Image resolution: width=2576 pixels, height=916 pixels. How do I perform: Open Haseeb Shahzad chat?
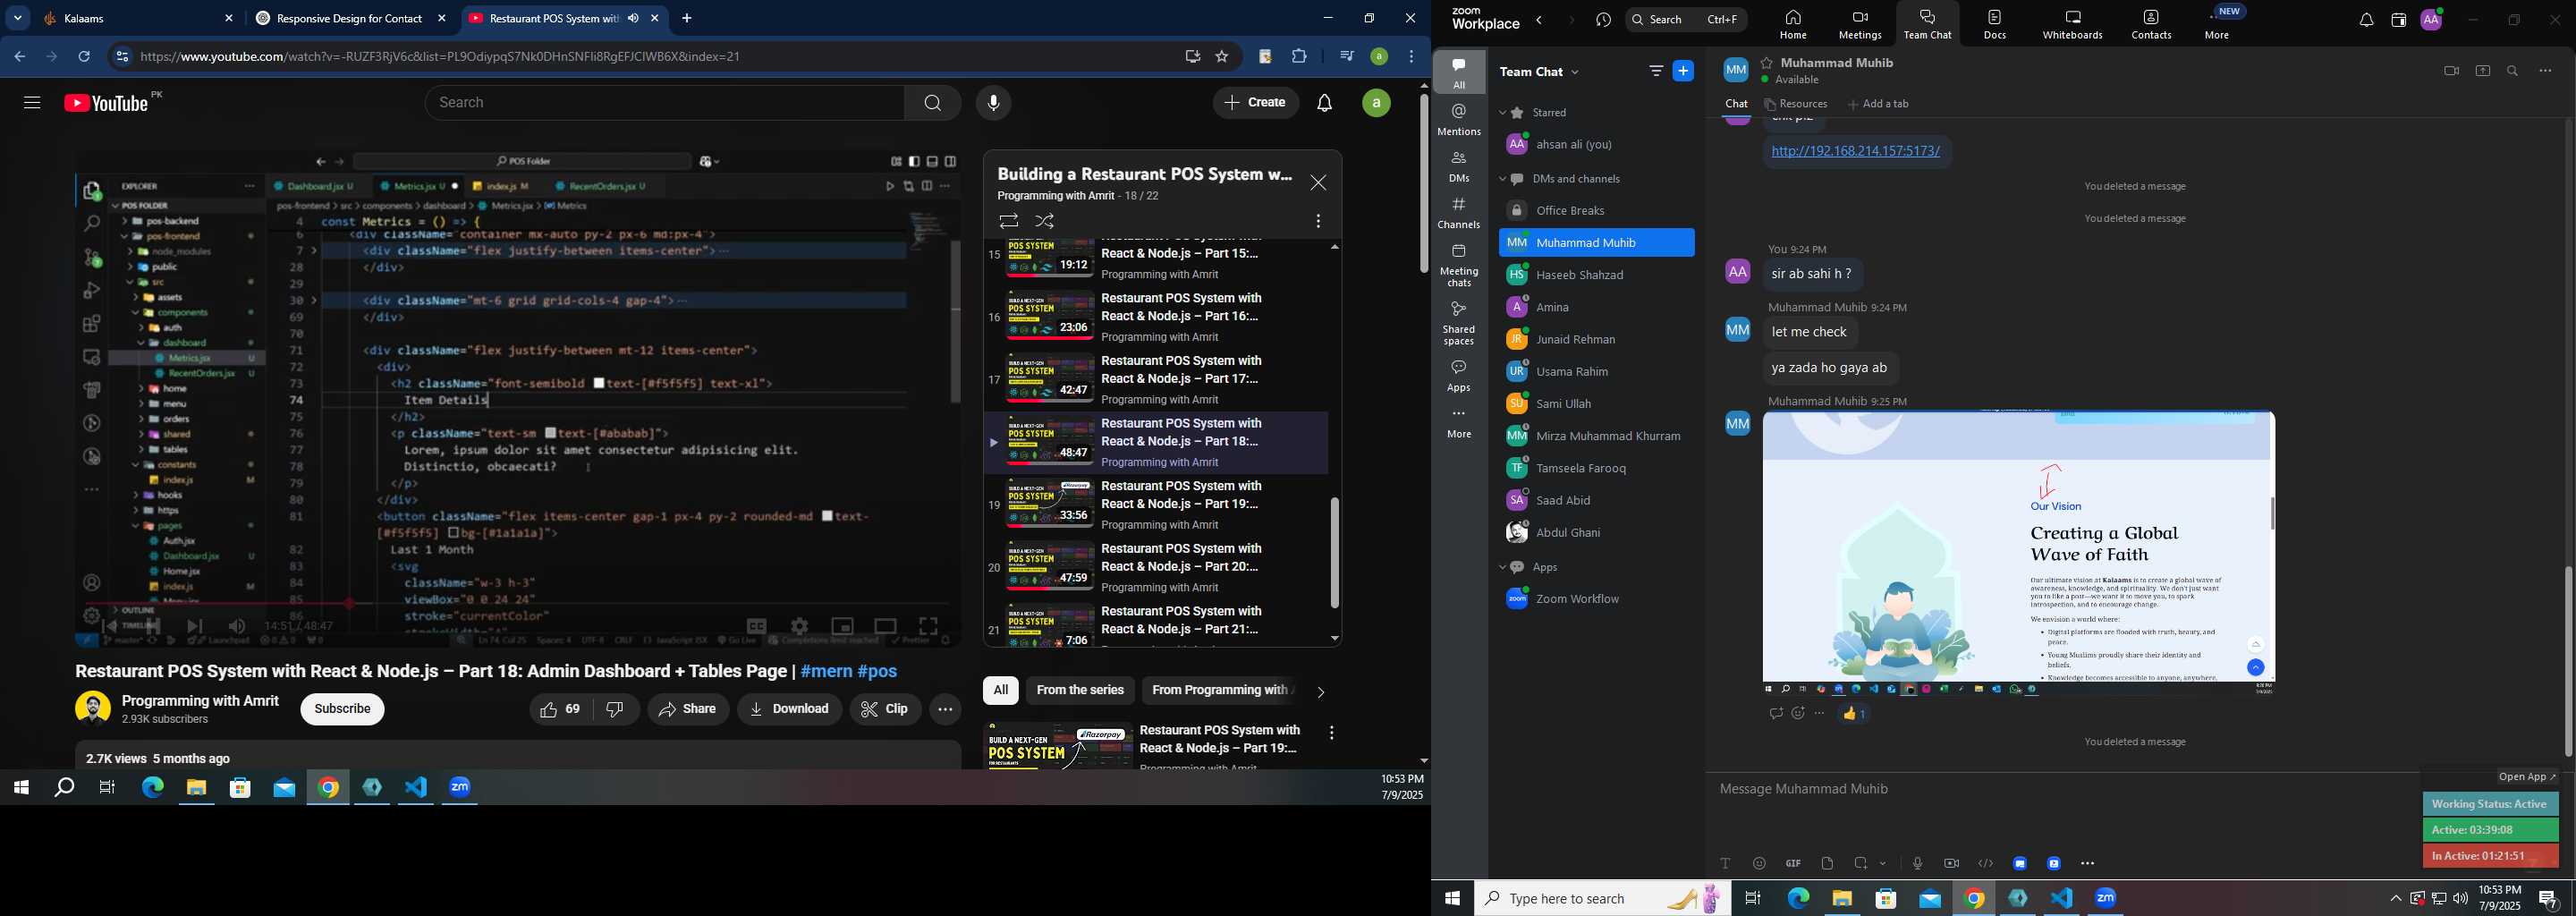coord(1596,275)
